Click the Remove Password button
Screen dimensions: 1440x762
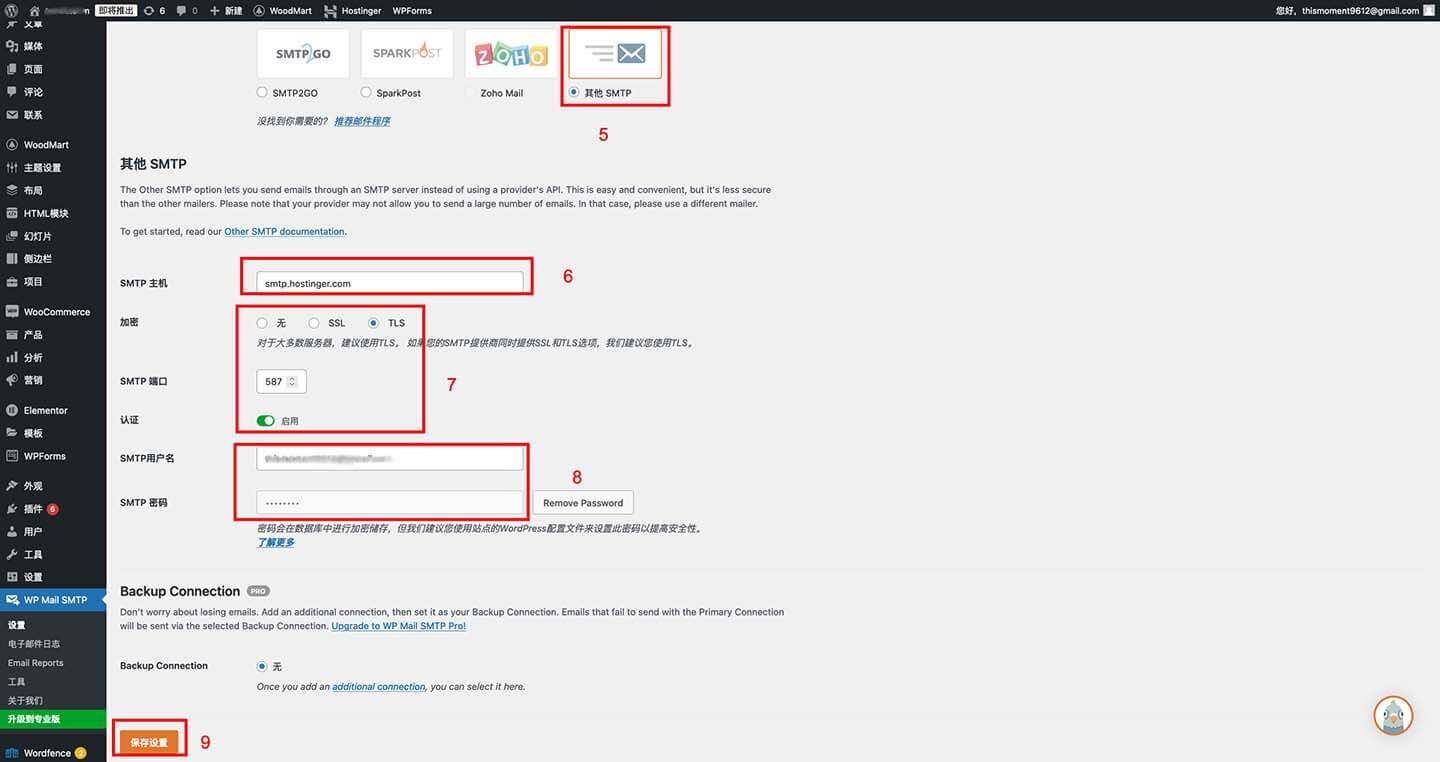click(582, 502)
